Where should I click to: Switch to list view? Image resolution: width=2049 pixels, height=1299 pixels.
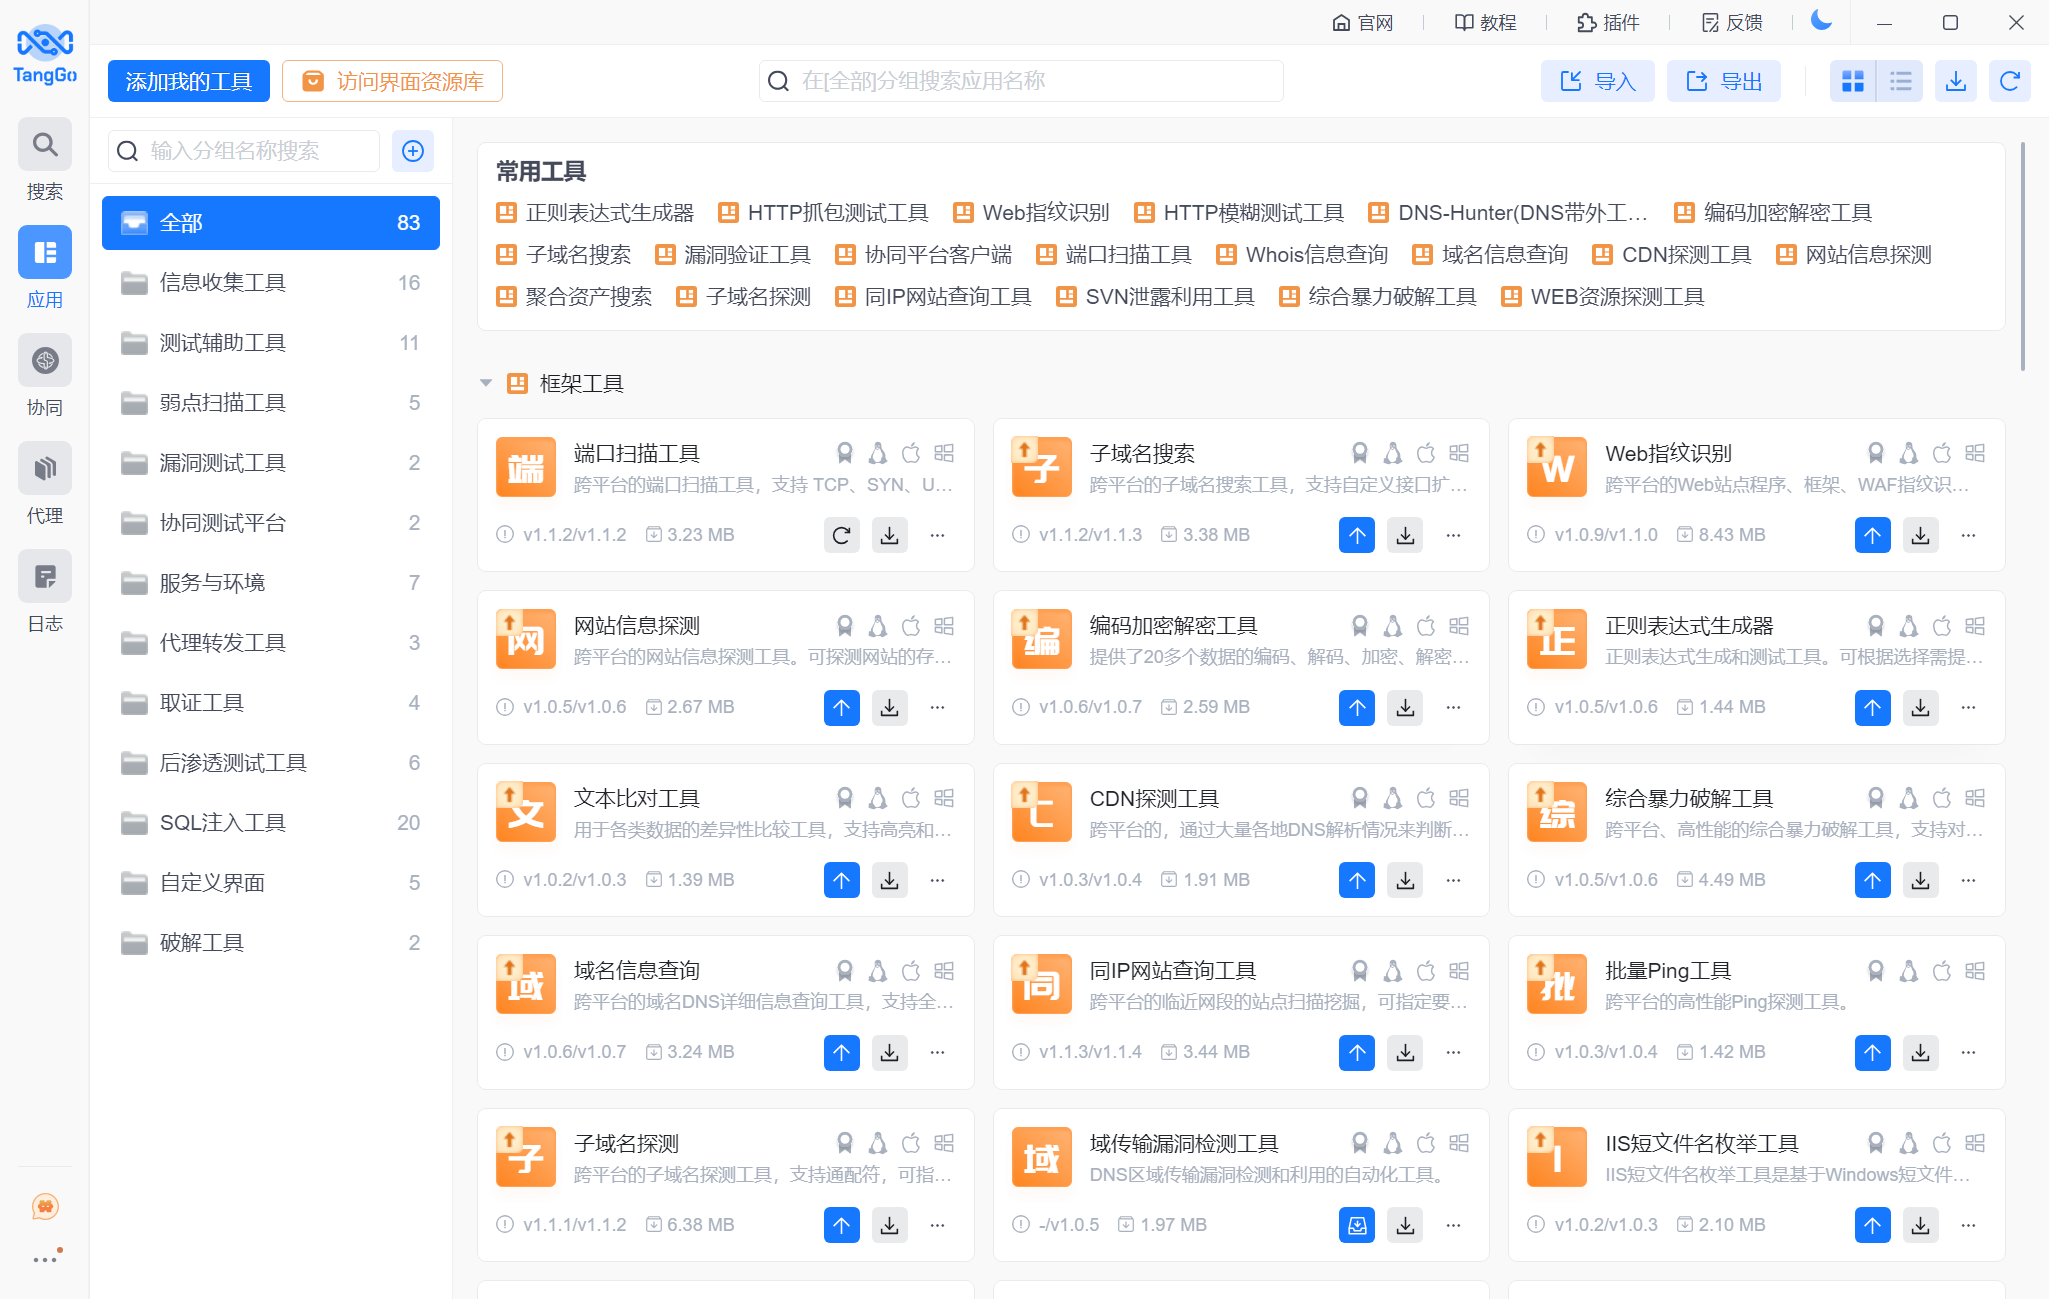tap(1900, 81)
